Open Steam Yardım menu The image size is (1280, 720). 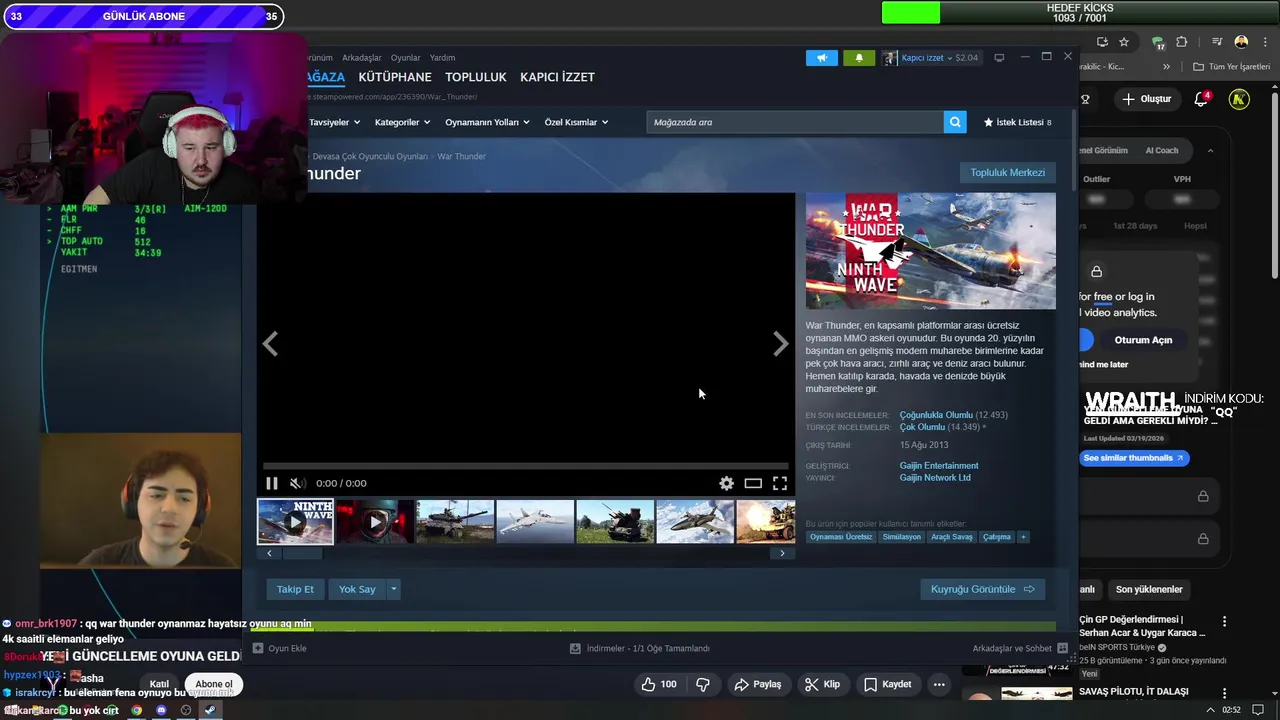point(442,58)
